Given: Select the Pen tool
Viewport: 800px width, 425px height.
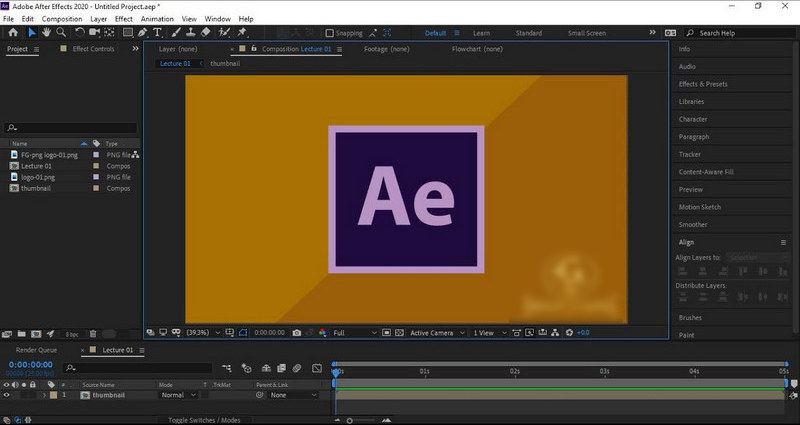Looking at the screenshot, I should point(142,32).
